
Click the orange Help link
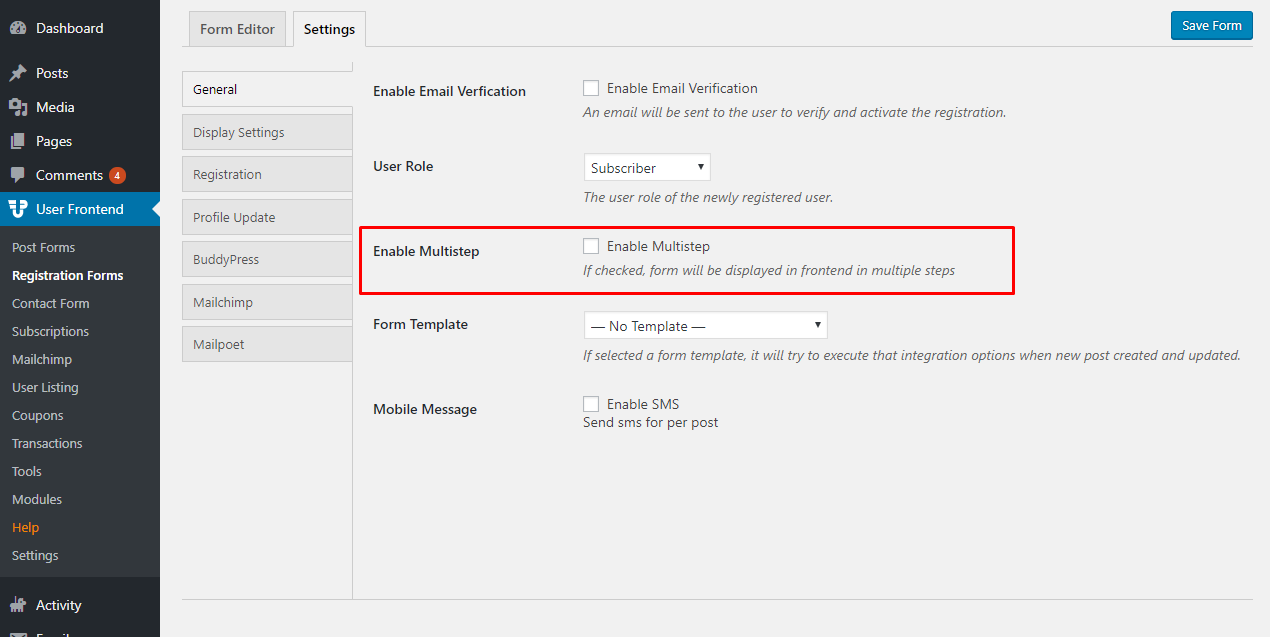click(x=26, y=527)
